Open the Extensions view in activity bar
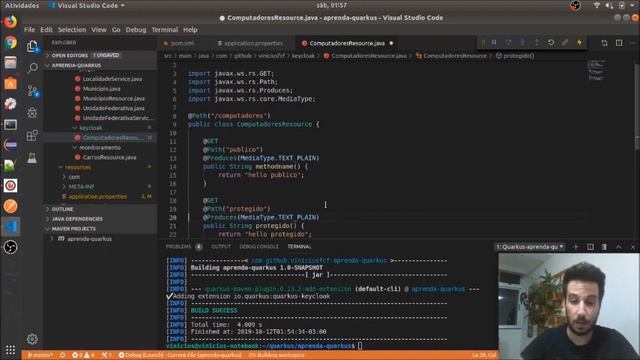The image size is (640, 360). point(32,135)
